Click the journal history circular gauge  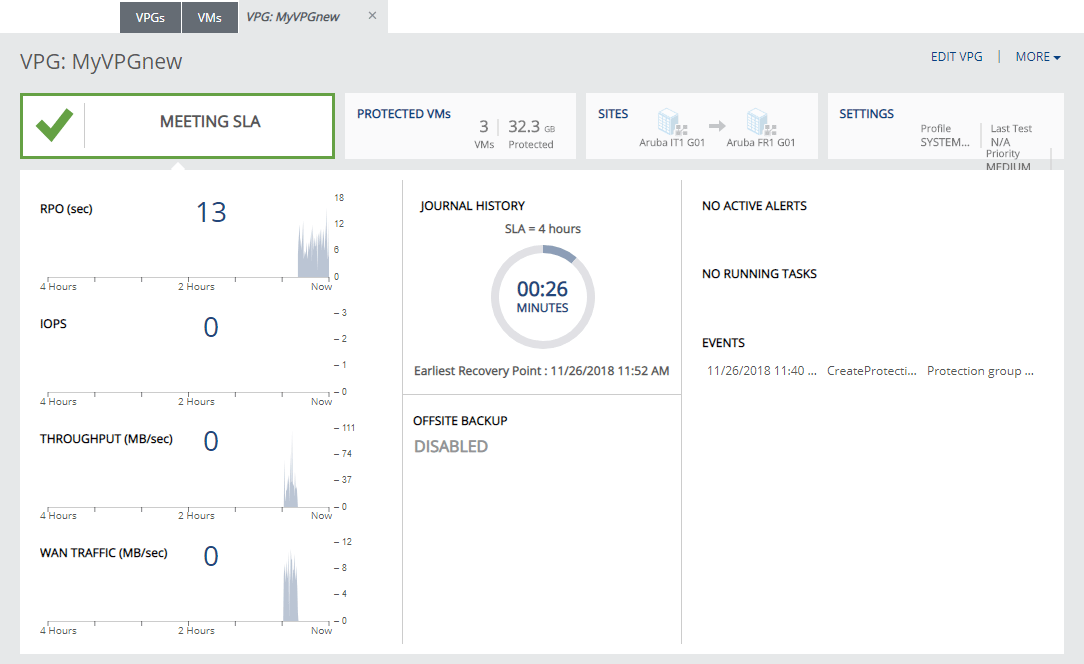pyautogui.click(x=543, y=297)
